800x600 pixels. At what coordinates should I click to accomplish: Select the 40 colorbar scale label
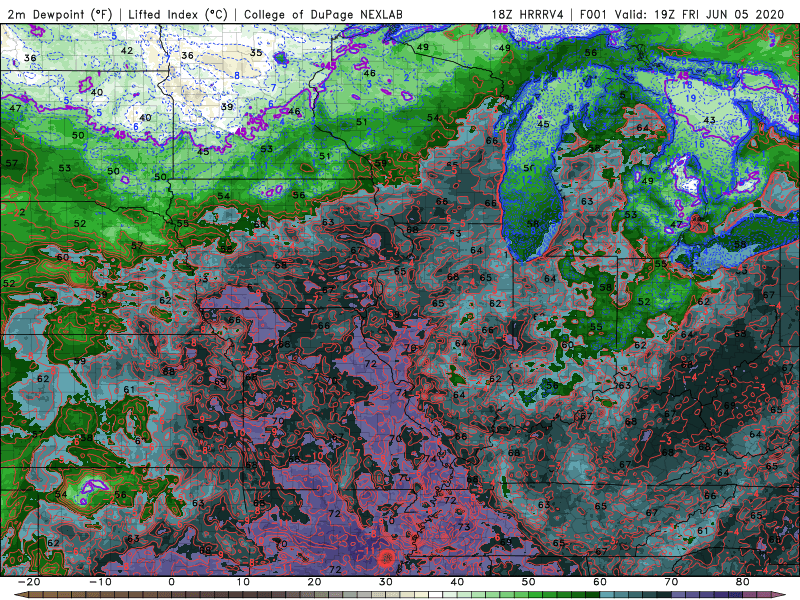(457, 582)
